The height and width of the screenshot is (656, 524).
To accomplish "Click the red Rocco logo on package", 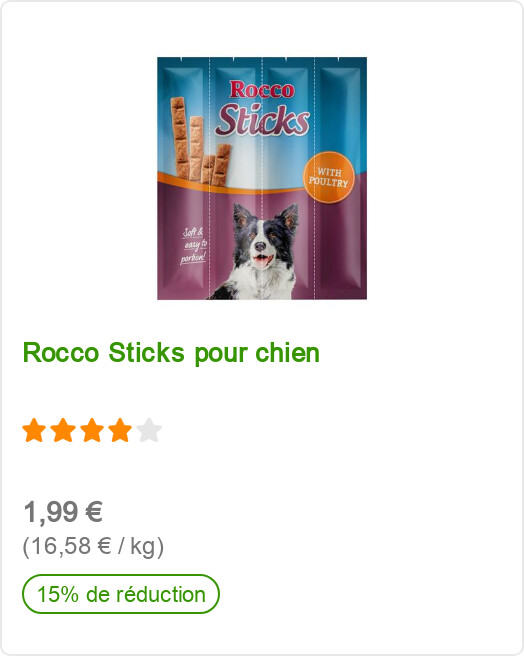I will tap(262, 90).
